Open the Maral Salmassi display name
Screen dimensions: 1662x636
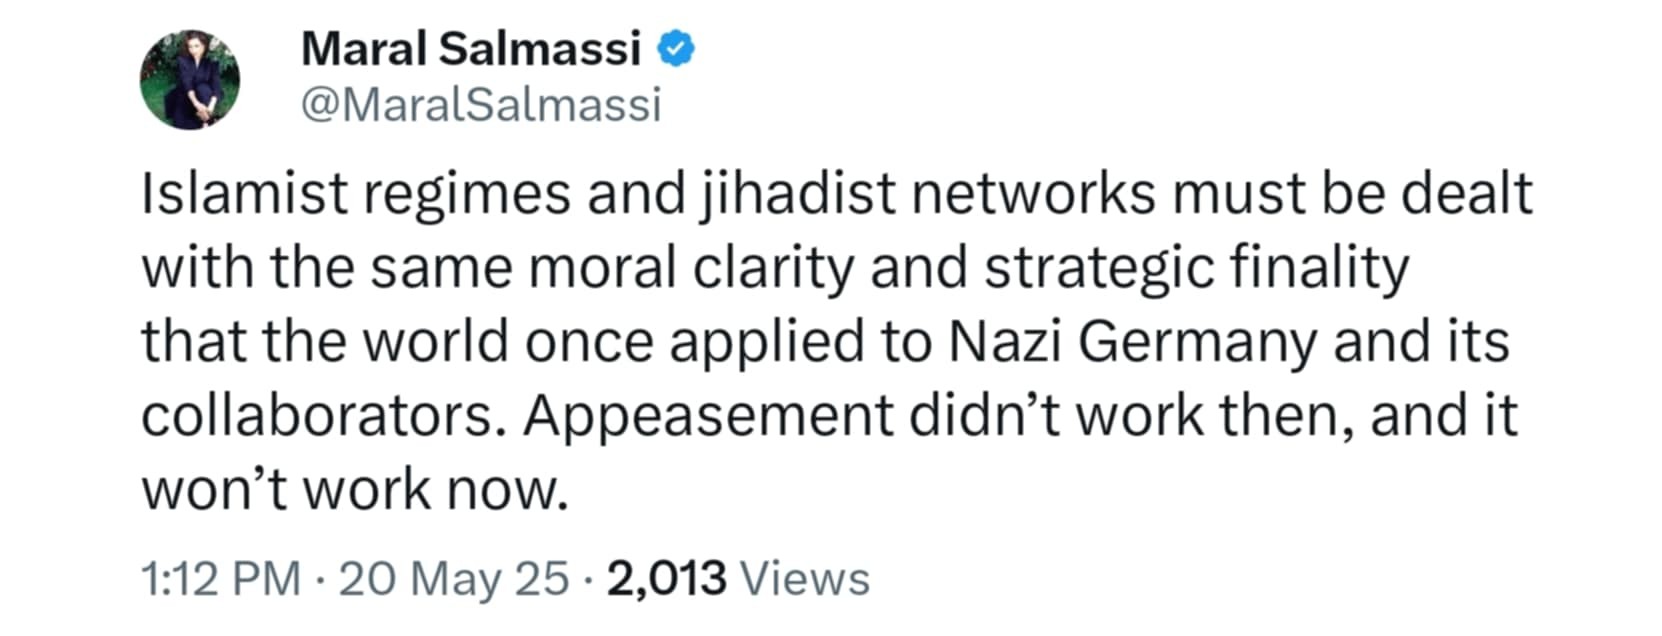(x=470, y=49)
